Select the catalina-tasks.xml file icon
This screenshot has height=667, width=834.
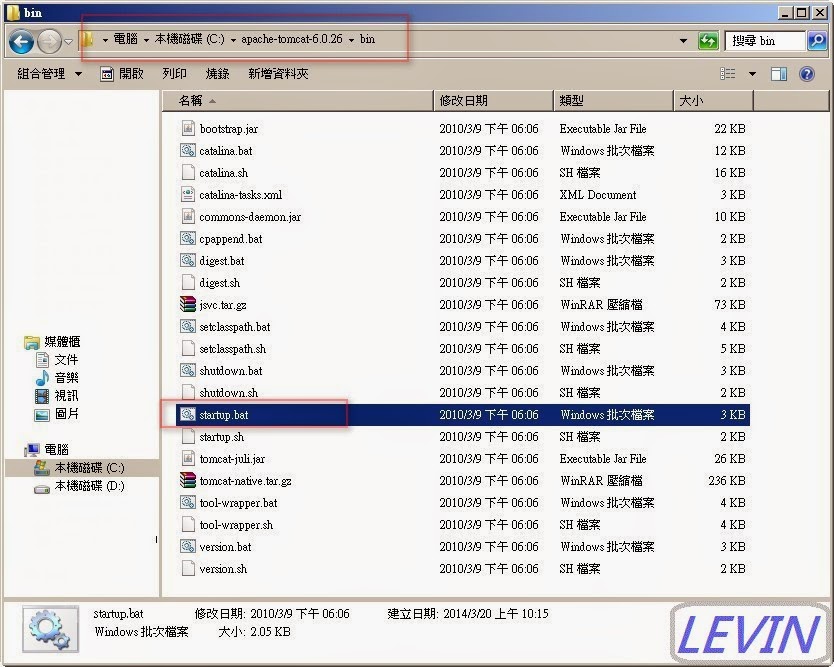188,194
